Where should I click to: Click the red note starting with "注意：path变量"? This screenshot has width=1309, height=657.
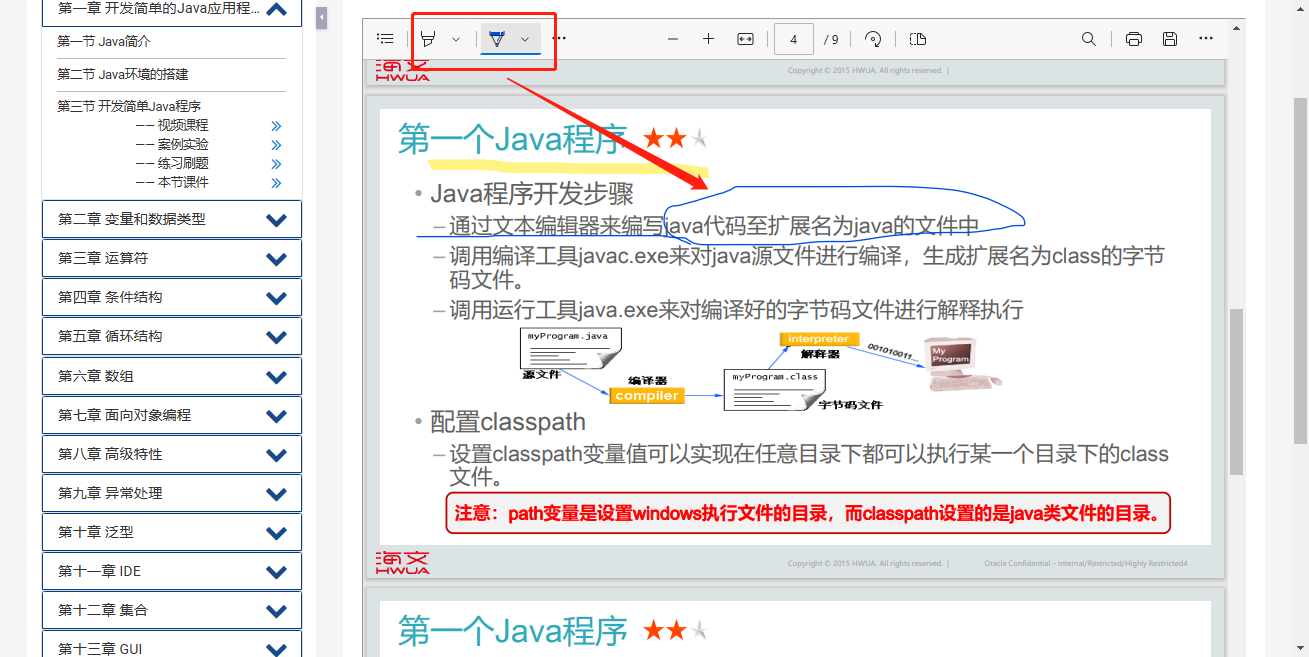pyautogui.click(x=807, y=514)
